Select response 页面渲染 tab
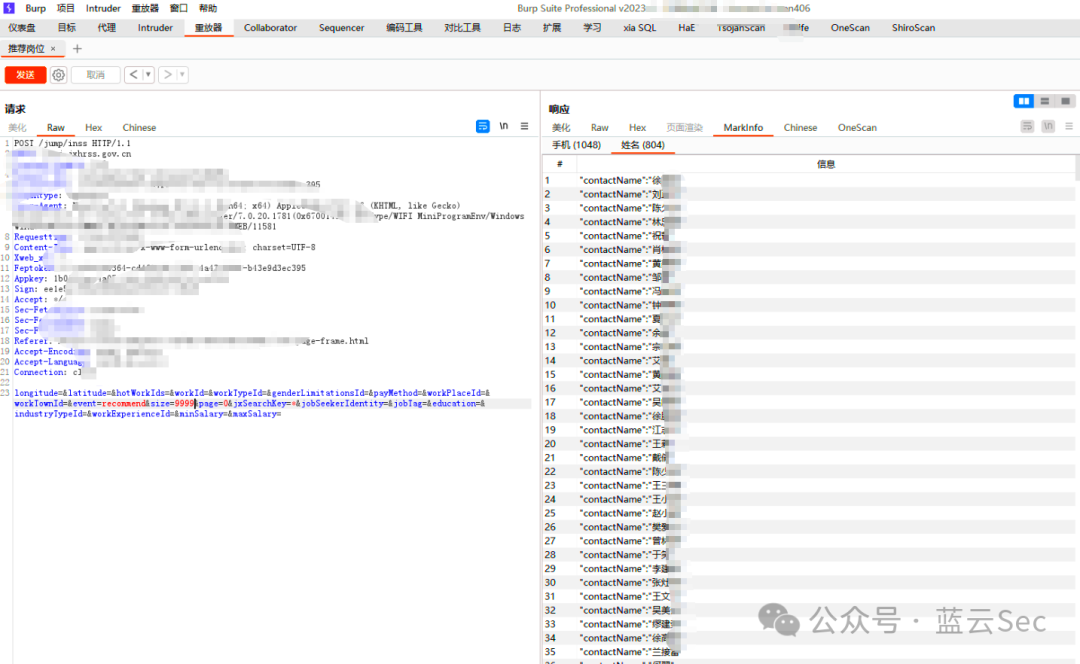The image size is (1080, 664). tap(684, 127)
